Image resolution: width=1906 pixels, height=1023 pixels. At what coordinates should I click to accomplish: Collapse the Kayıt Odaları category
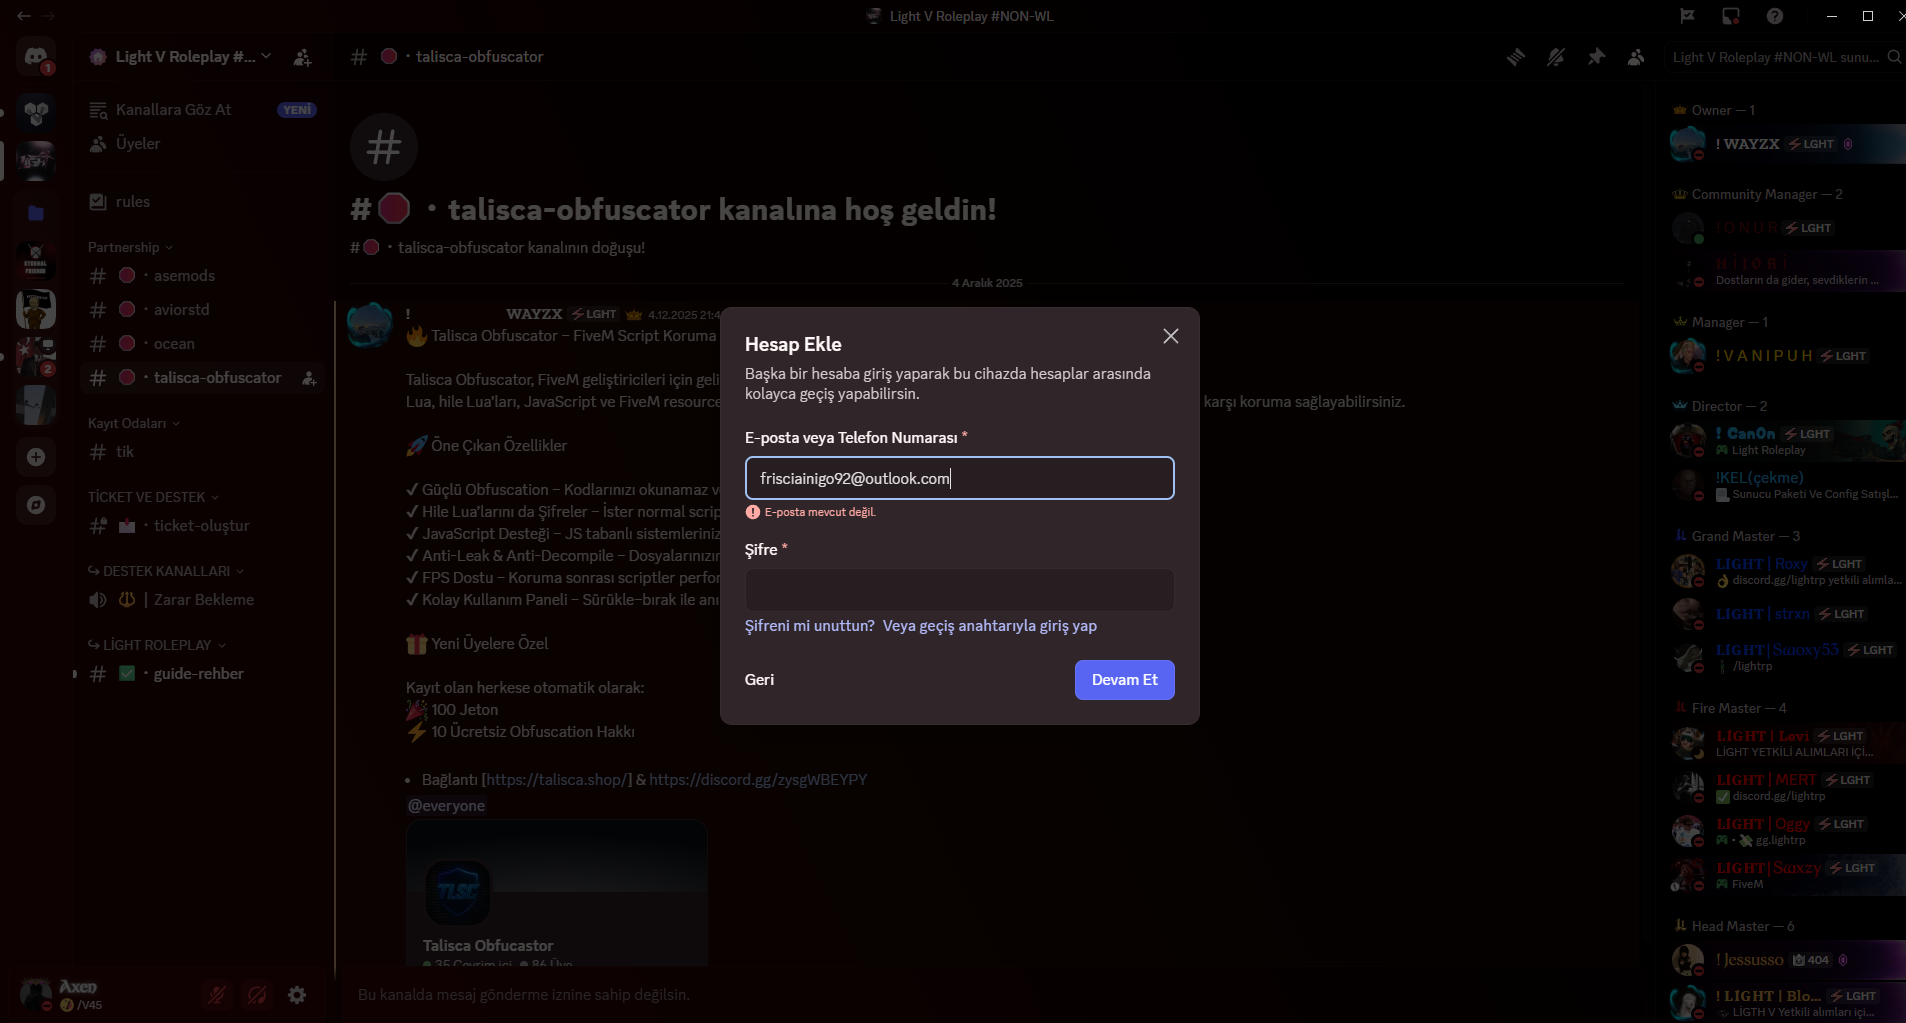tap(134, 423)
